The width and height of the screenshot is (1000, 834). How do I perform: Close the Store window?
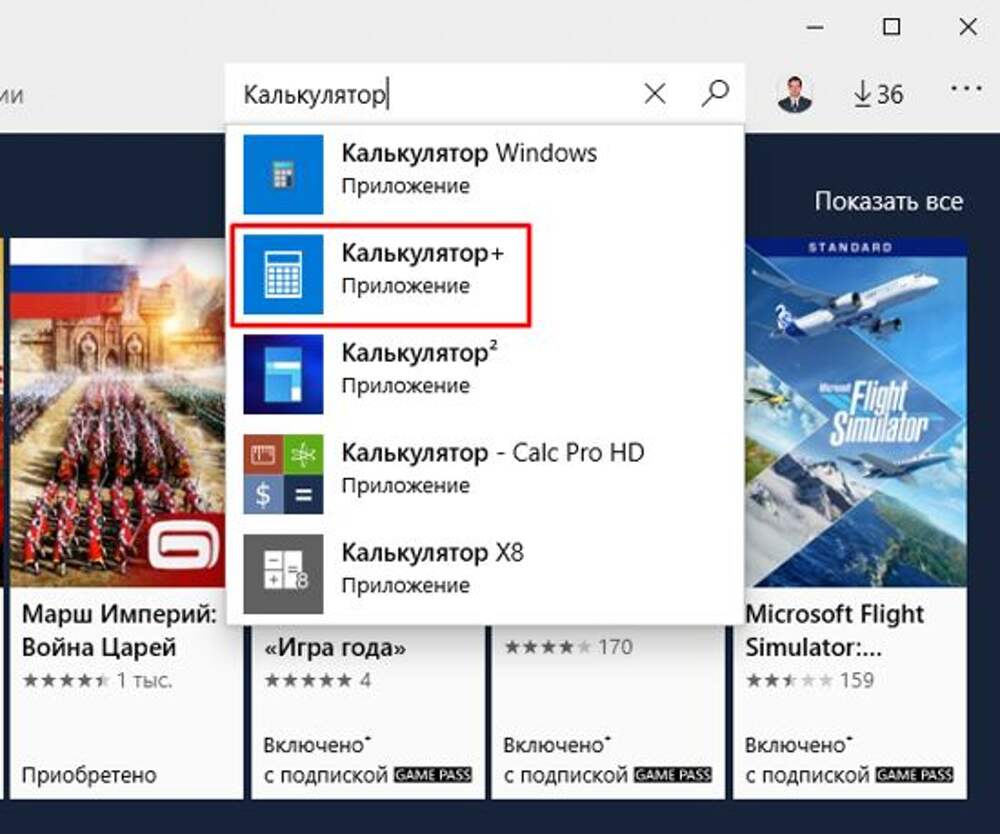968,27
